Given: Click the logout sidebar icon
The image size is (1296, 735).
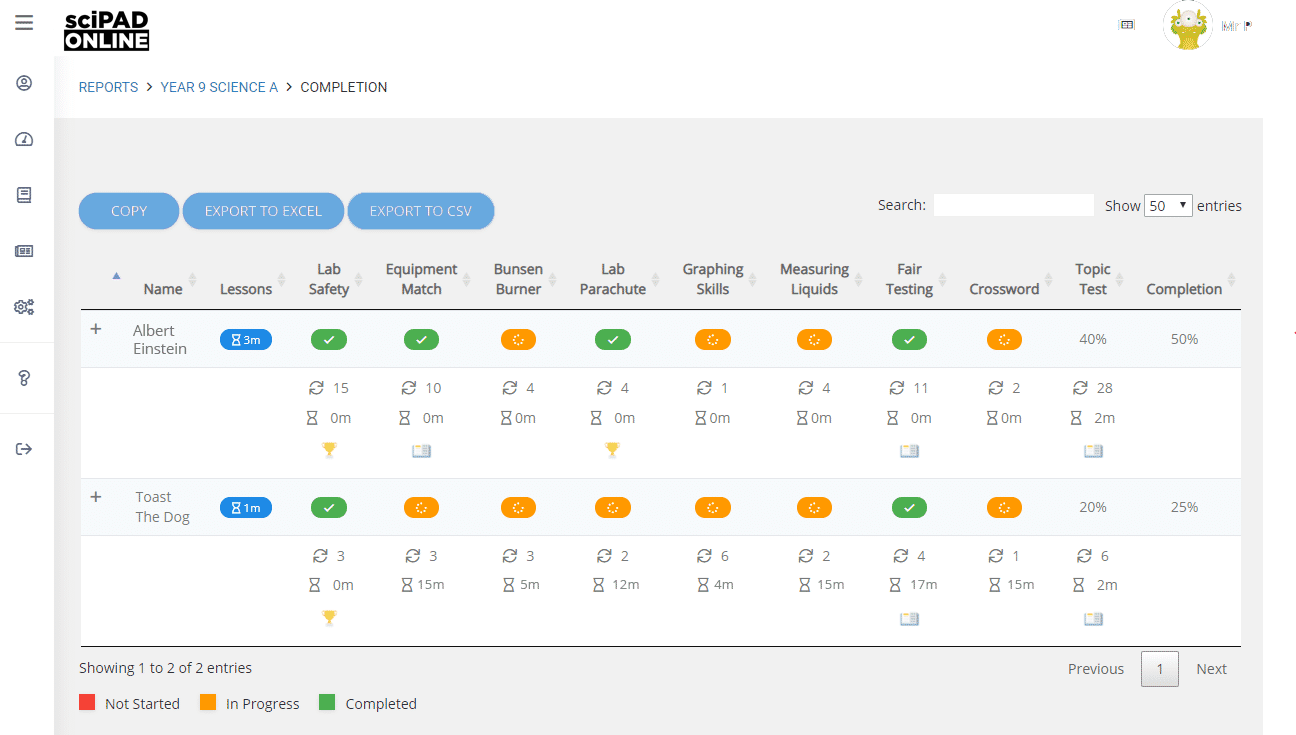Looking at the screenshot, I should click(x=24, y=449).
